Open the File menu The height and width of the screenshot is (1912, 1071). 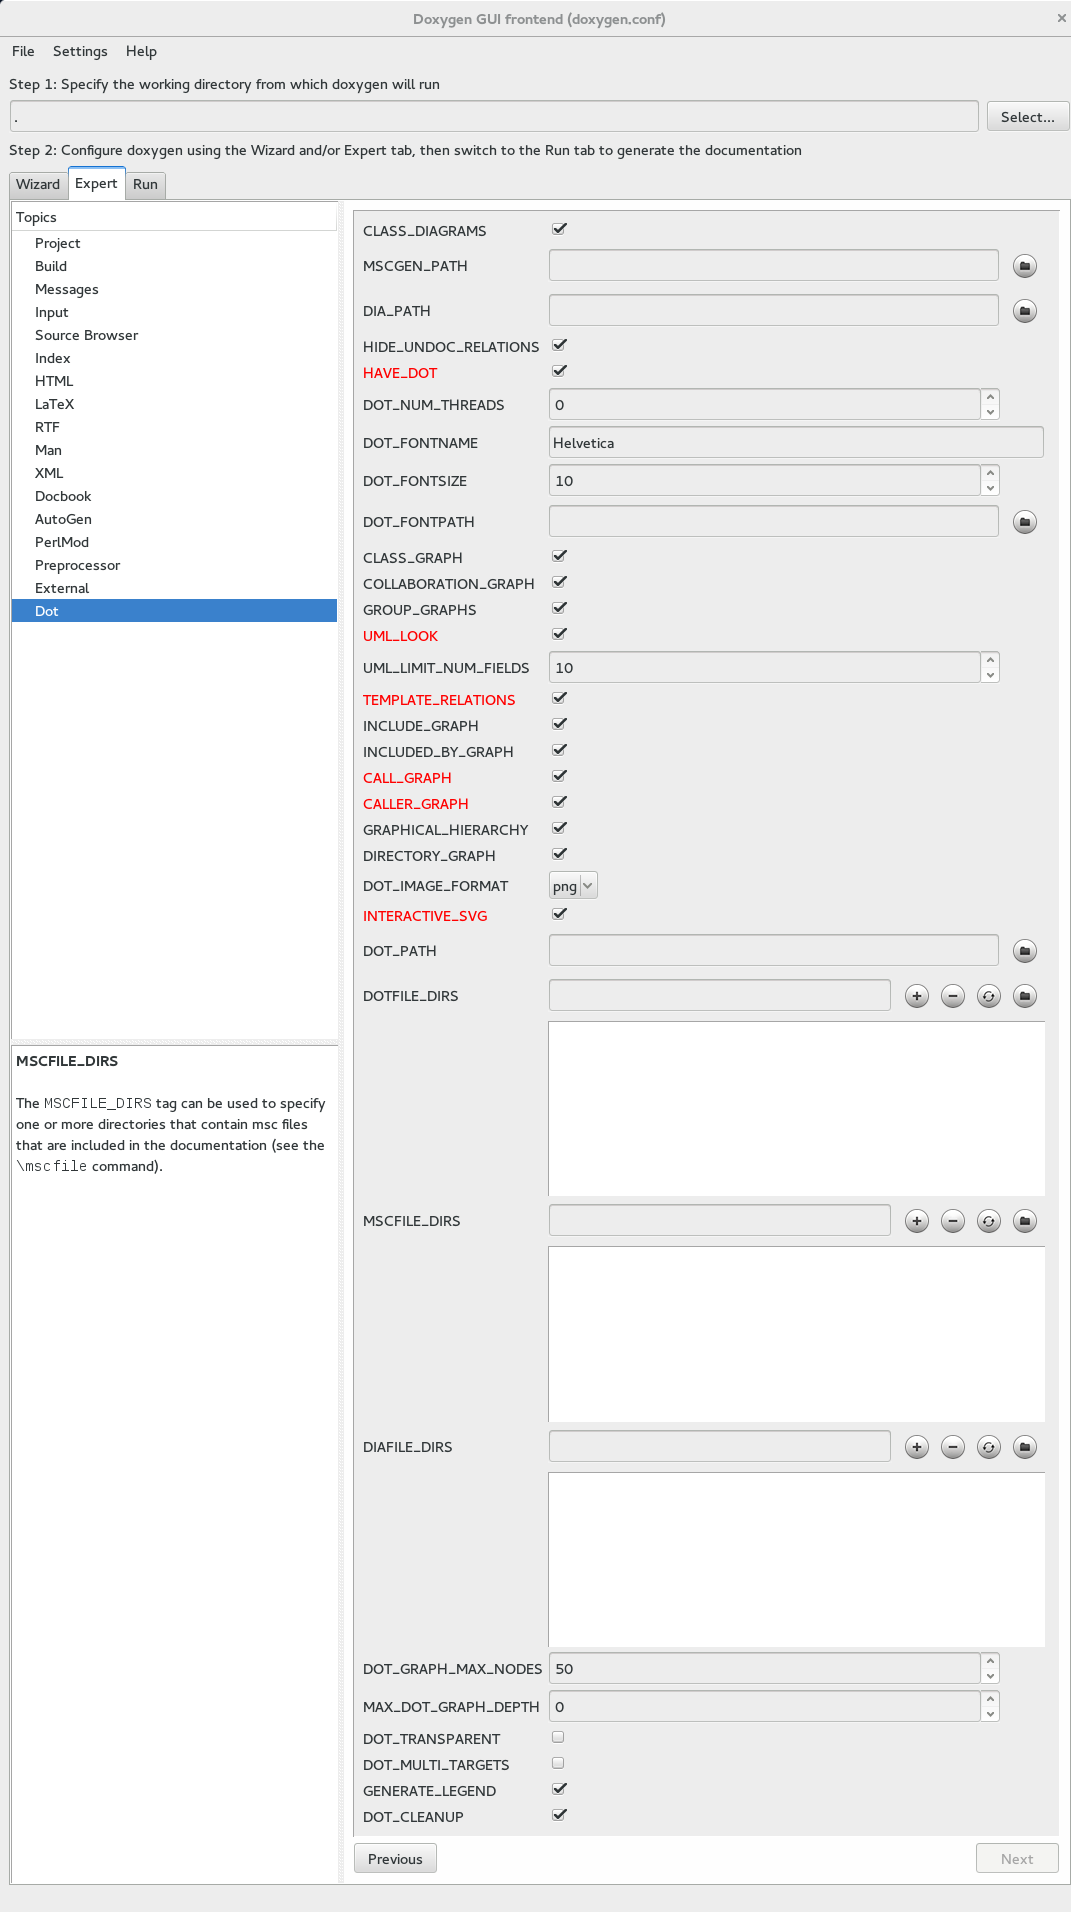point(23,51)
